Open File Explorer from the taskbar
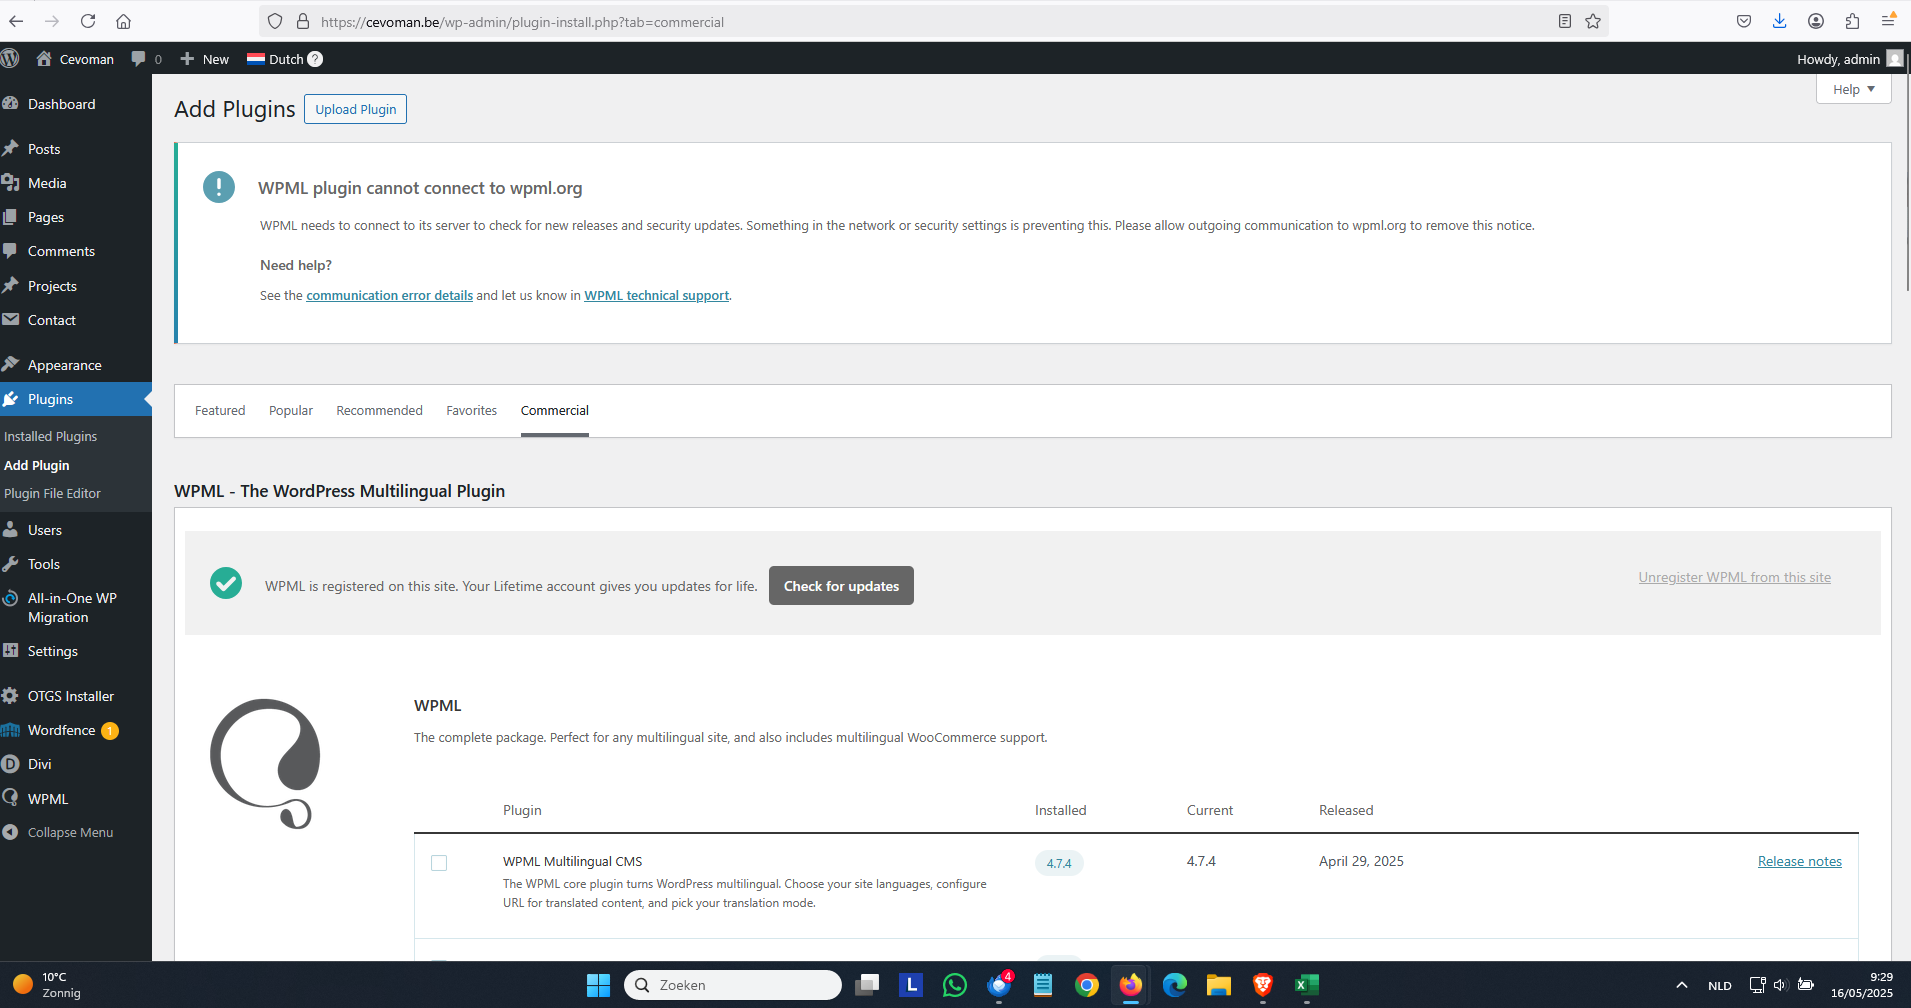This screenshot has height=1008, width=1911. 1219,985
